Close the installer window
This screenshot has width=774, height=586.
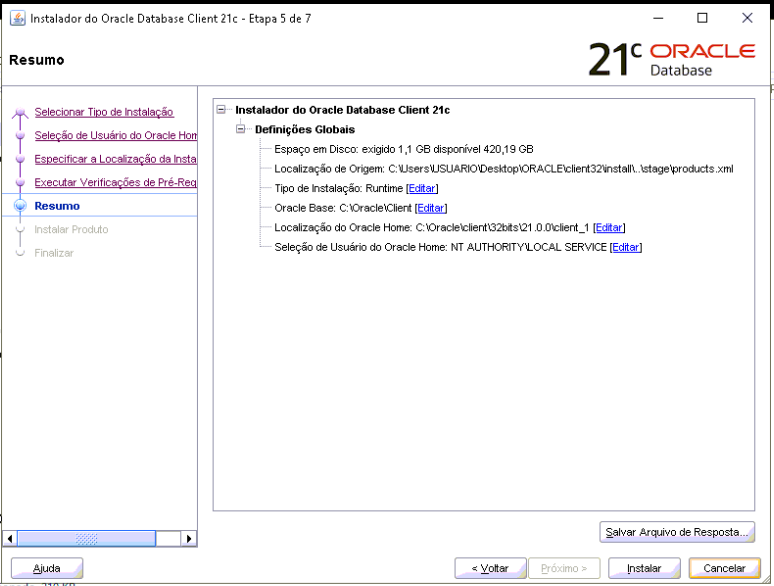747,18
